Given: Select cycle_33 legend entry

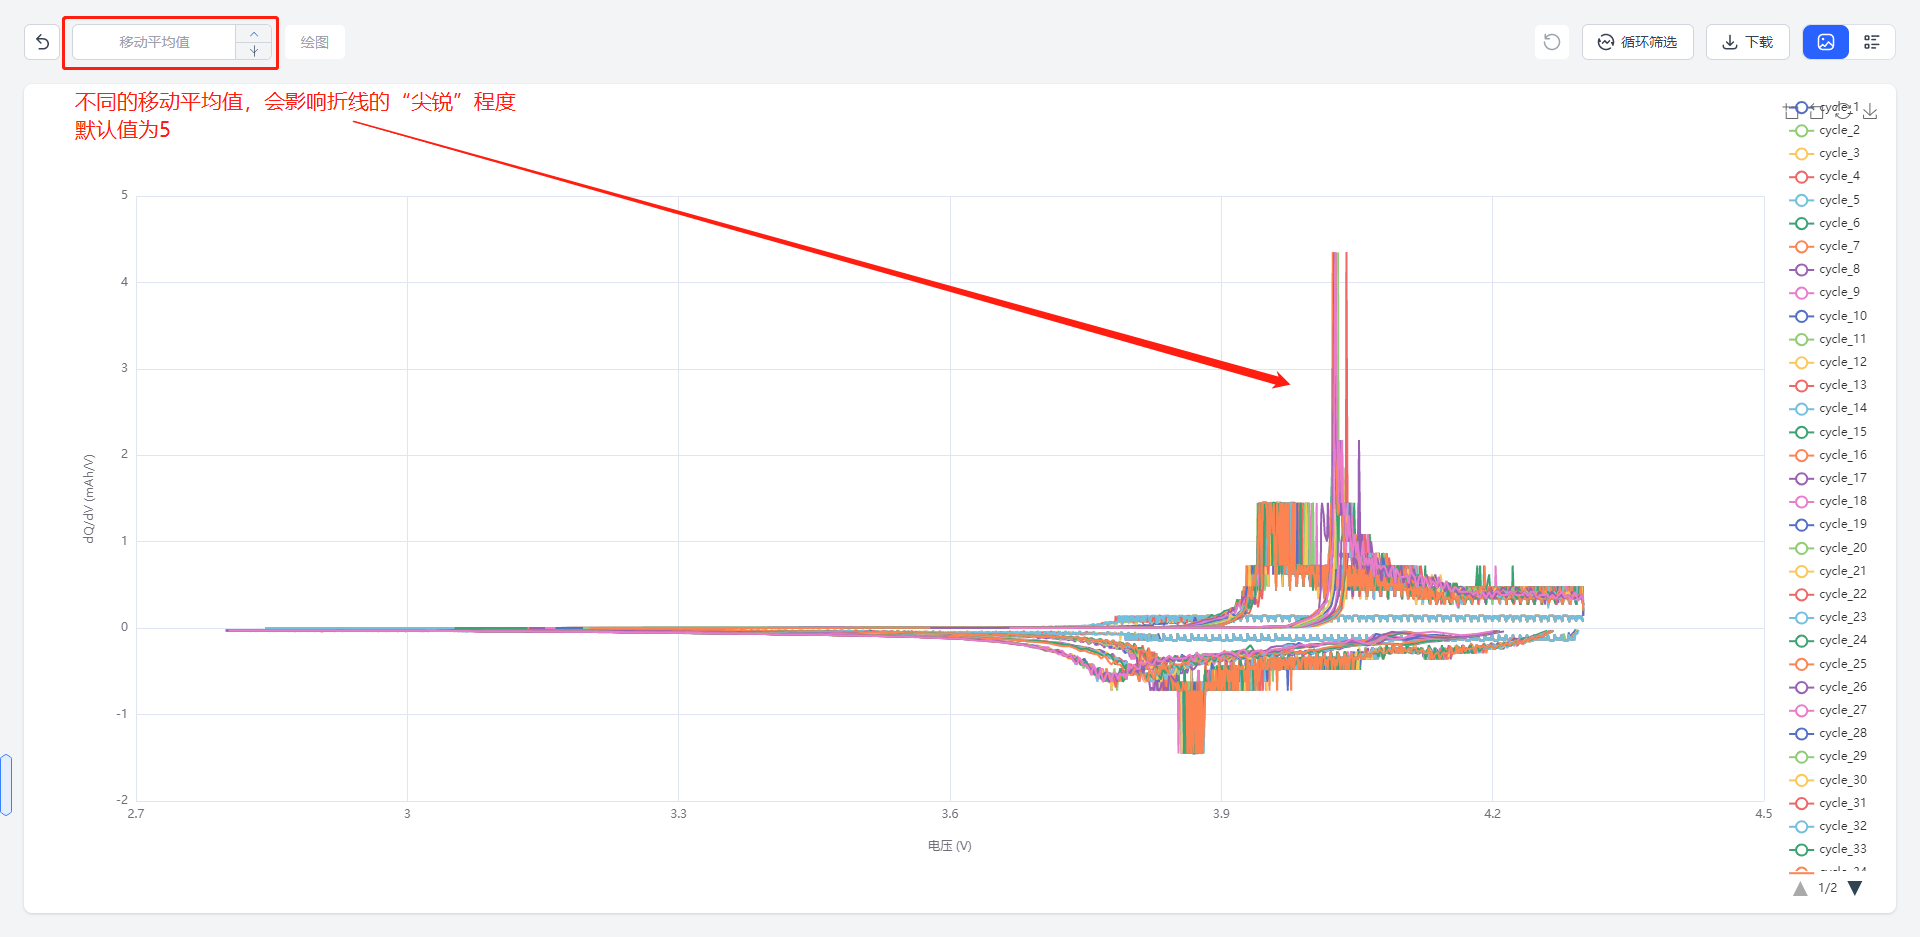Looking at the screenshot, I should 1828,849.
